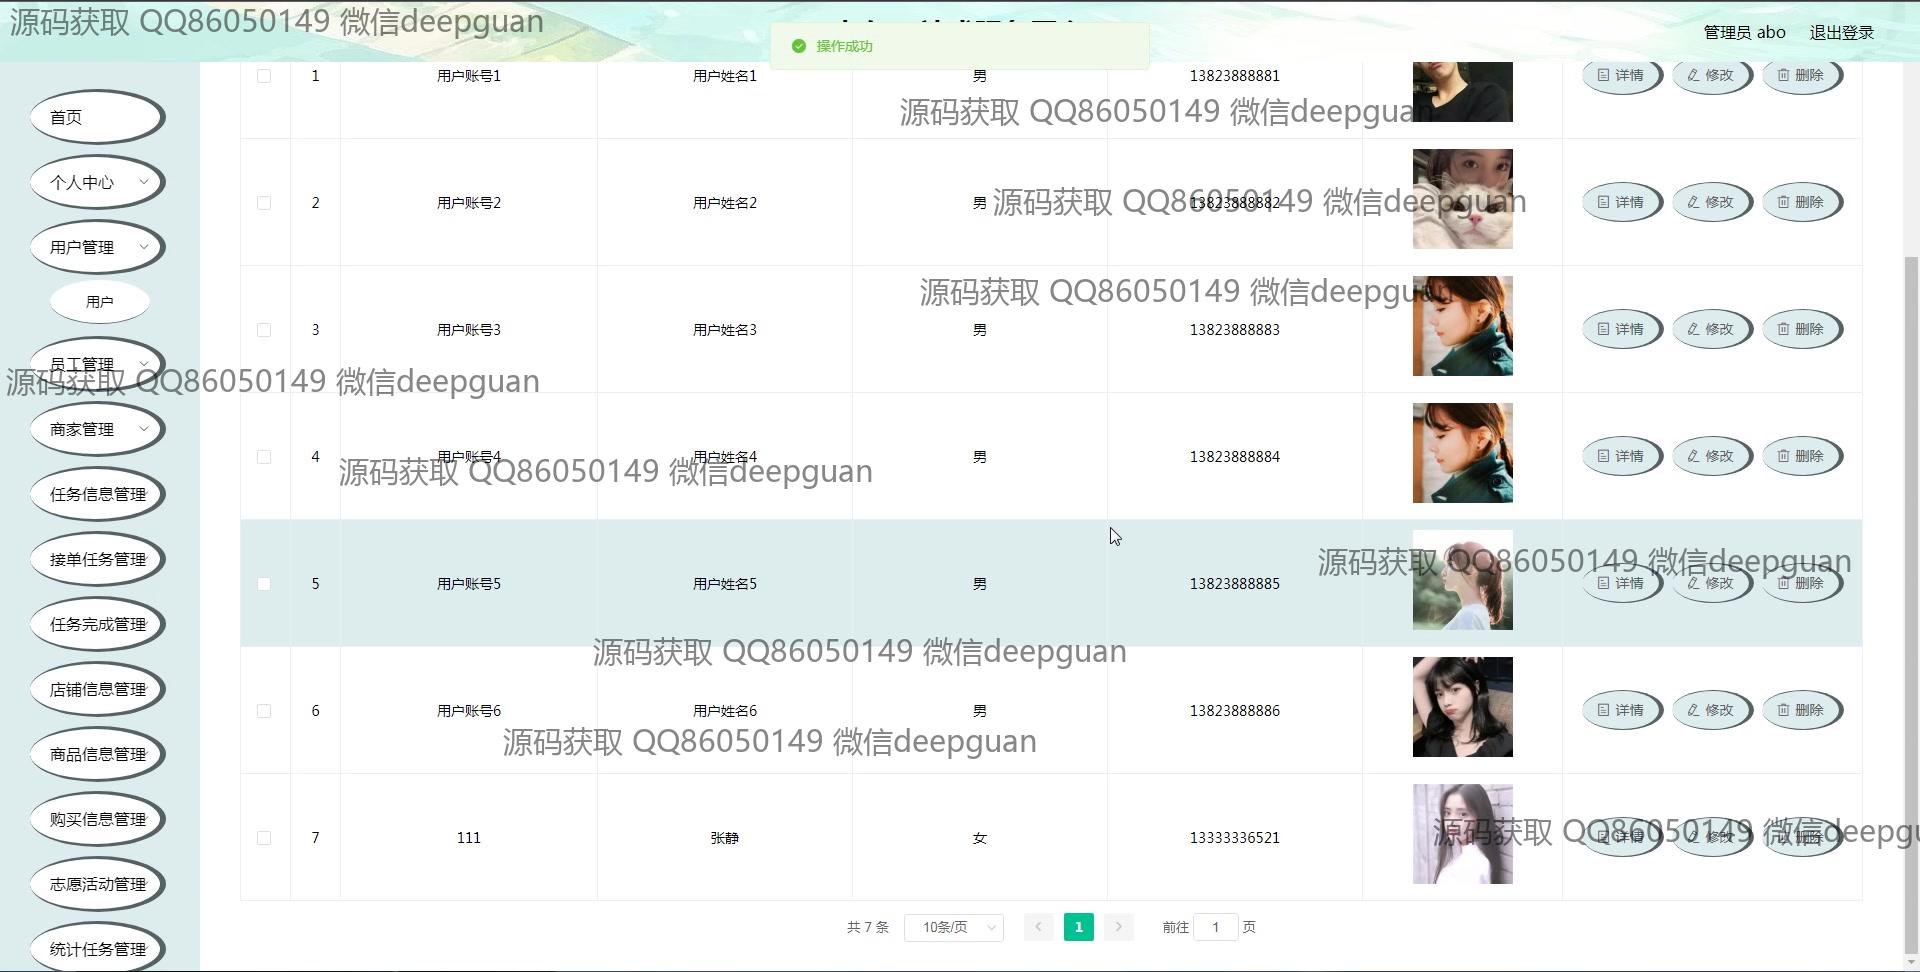Click 退出登录 to log out
The width and height of the screenshot is (1920, 972).
(1841, 32)
